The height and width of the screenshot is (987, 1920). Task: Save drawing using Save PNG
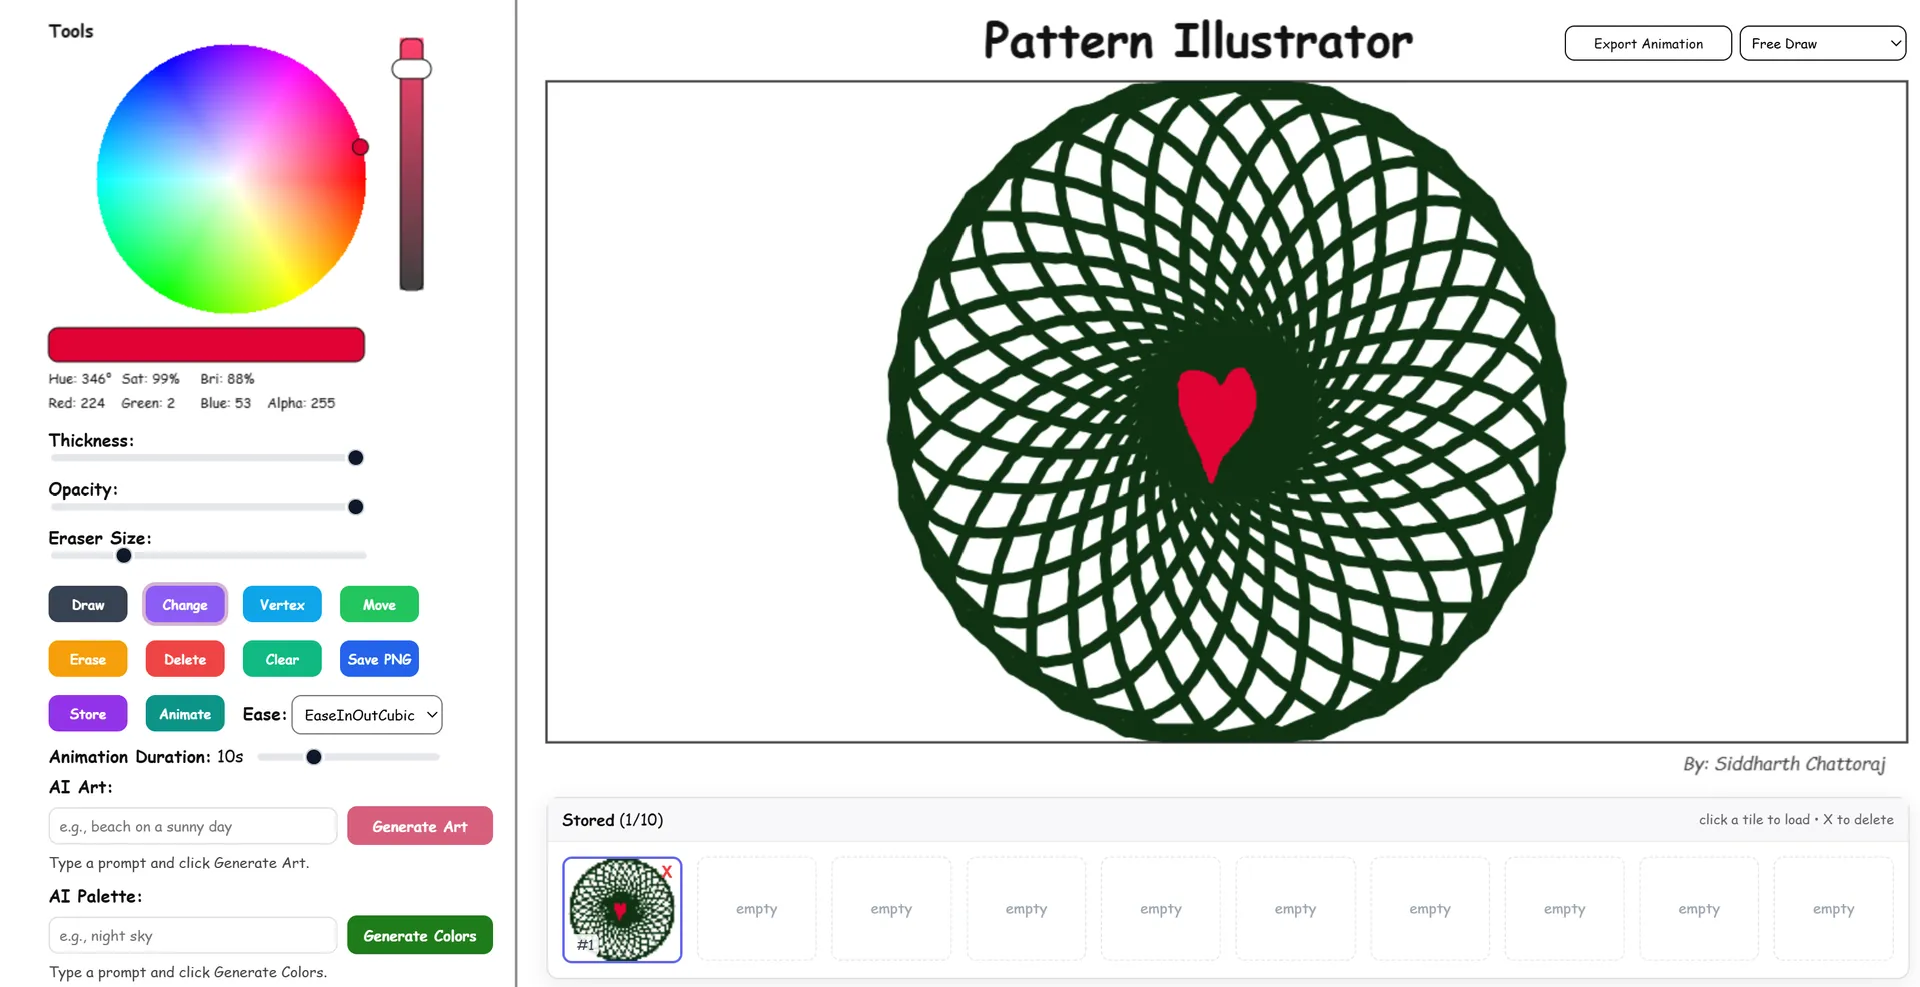pyautogui.click(x=379, y=660)
